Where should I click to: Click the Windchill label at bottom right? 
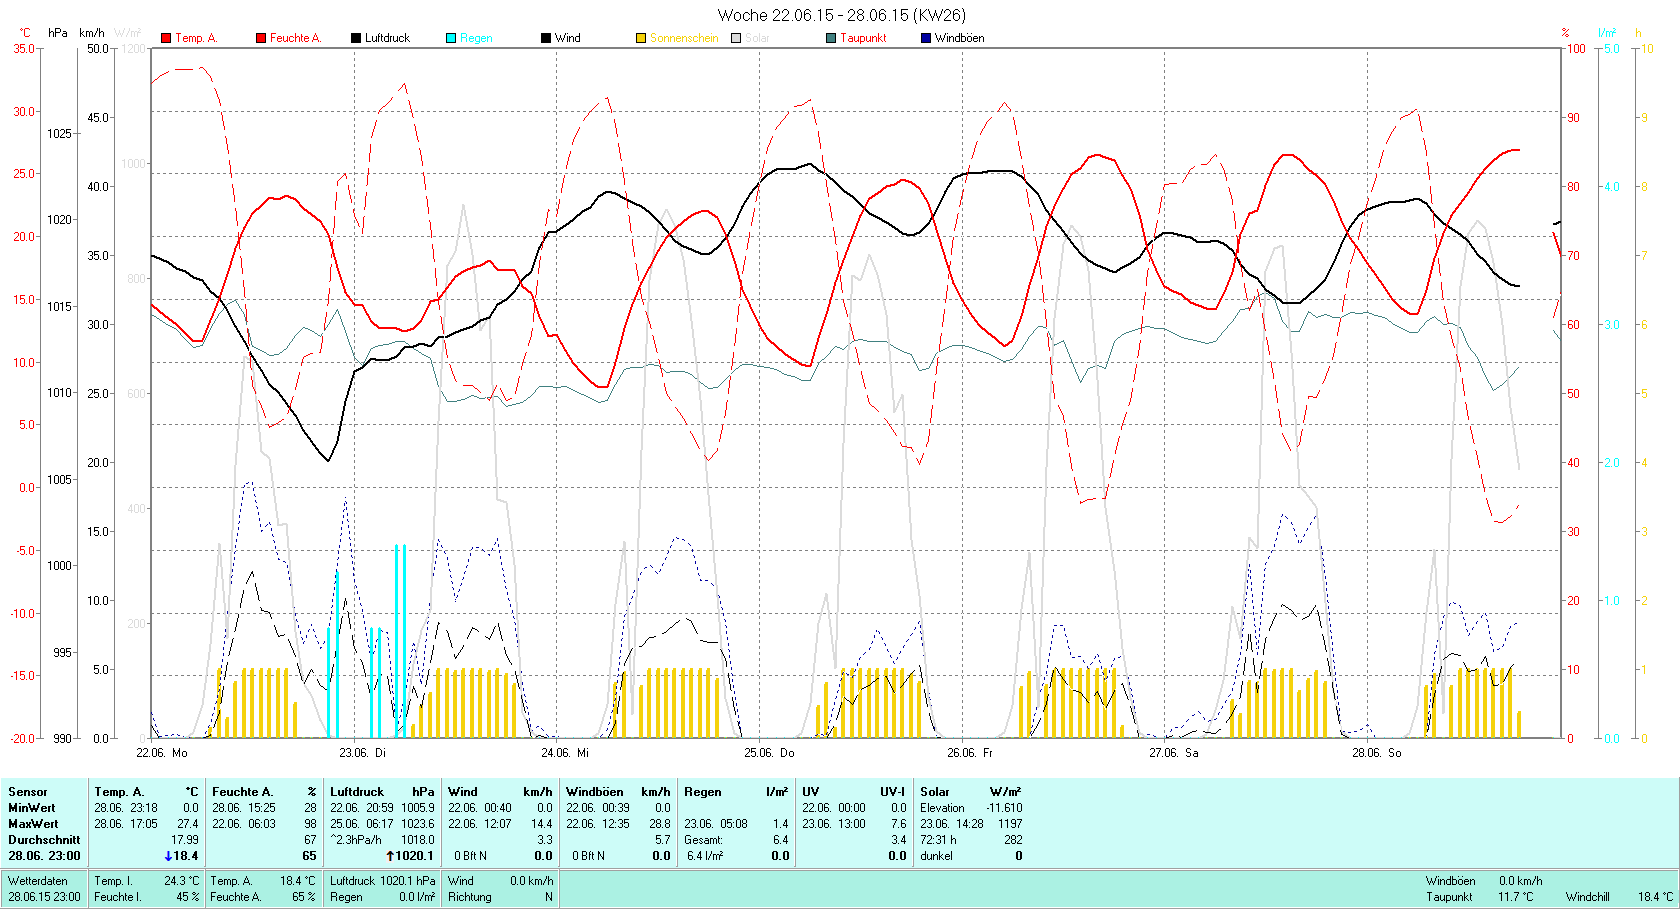(x=1588, y=897)
